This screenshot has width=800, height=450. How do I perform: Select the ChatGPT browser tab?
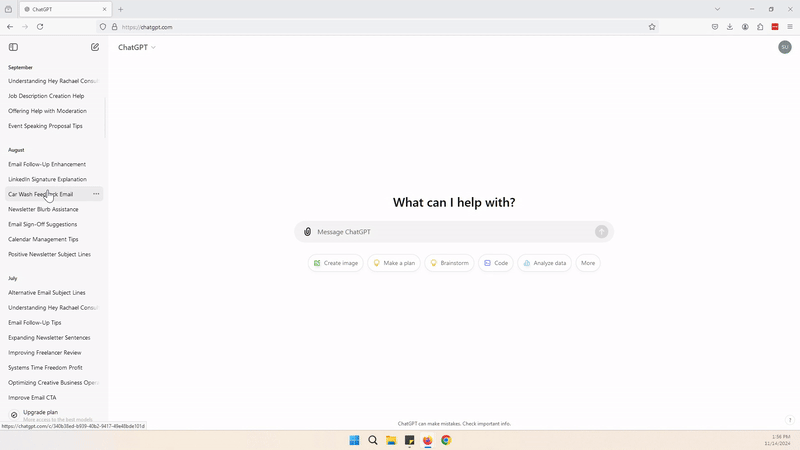65,9
